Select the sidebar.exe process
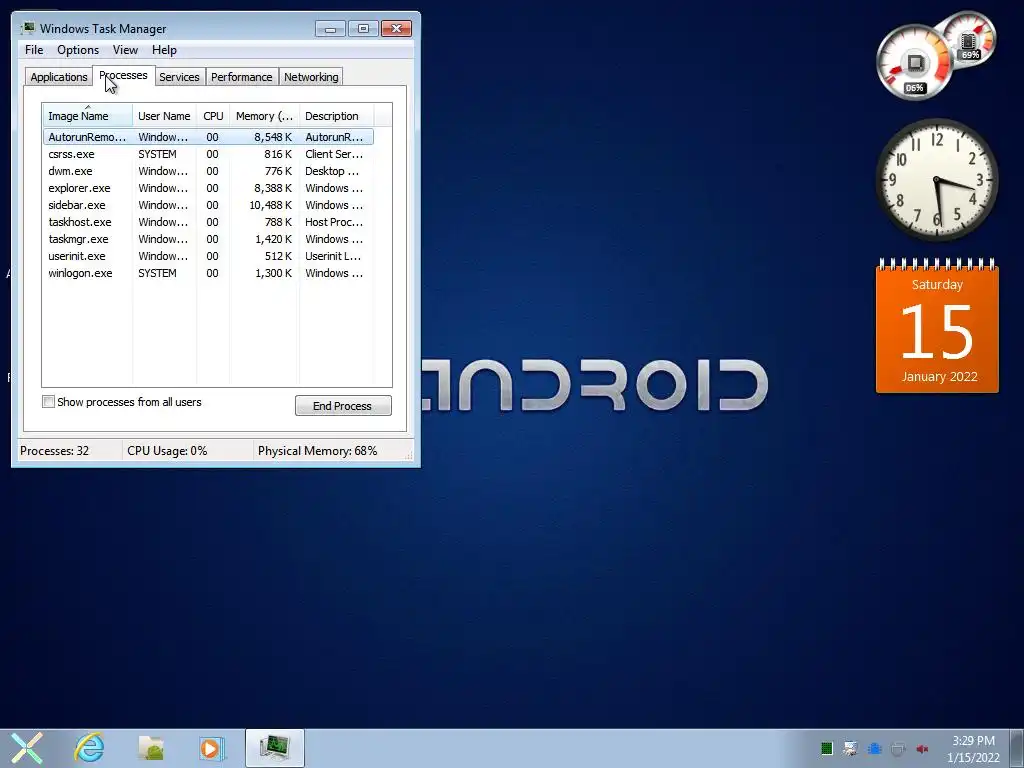This screenshot has height=768, width=1024. tap(208, 205)
